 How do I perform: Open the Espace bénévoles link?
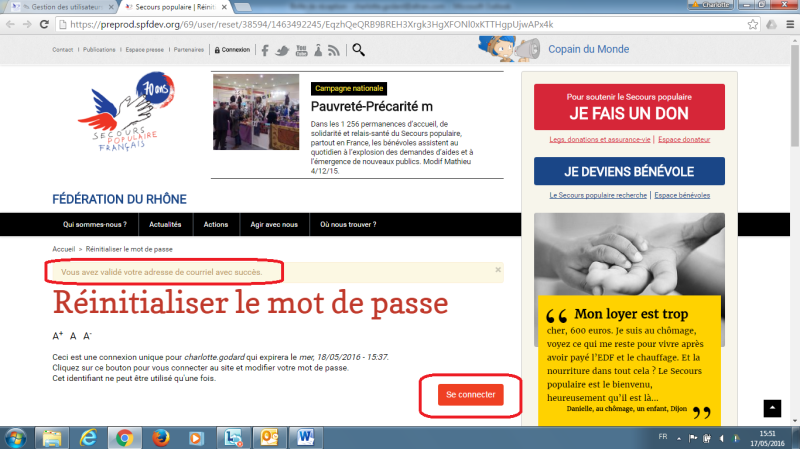pos(682,195)
